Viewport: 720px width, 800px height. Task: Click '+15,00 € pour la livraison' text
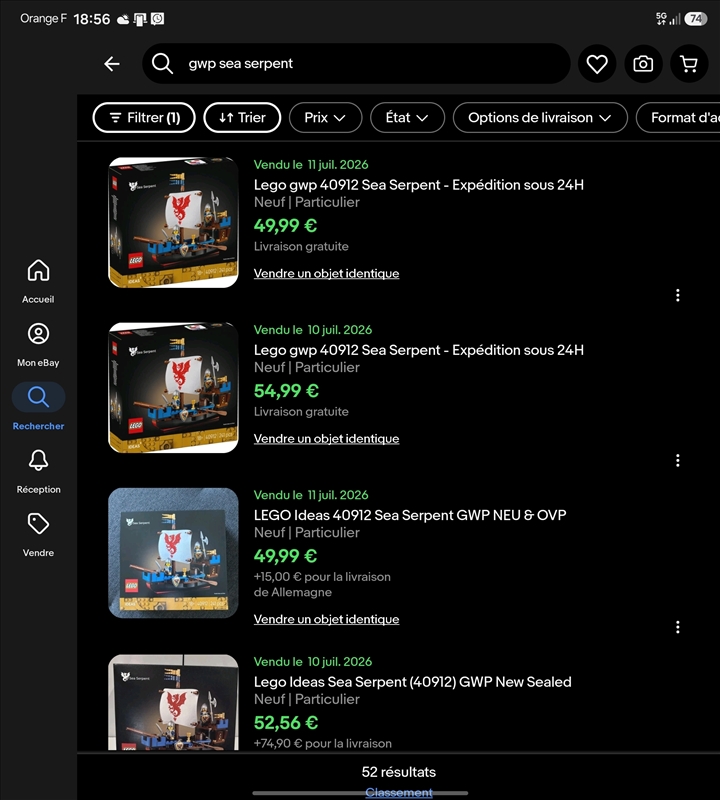point(322,577)
